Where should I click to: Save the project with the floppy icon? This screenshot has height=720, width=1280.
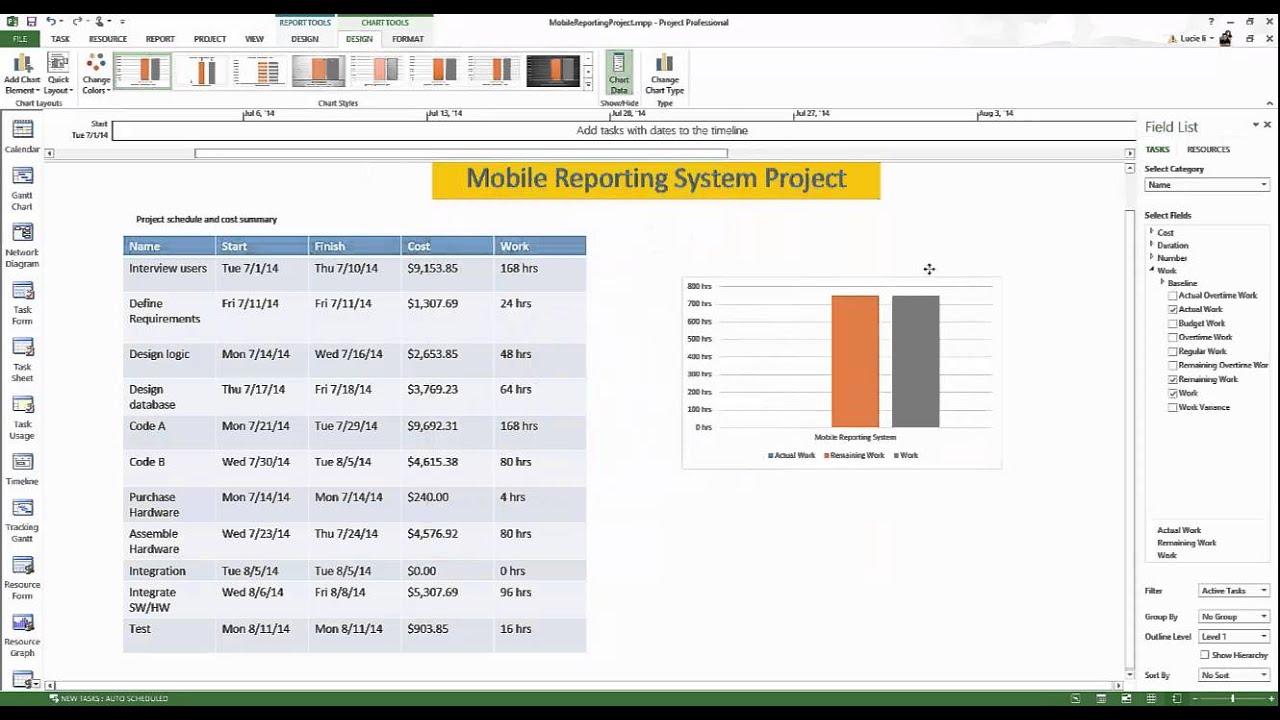click(x=31, y=21)
